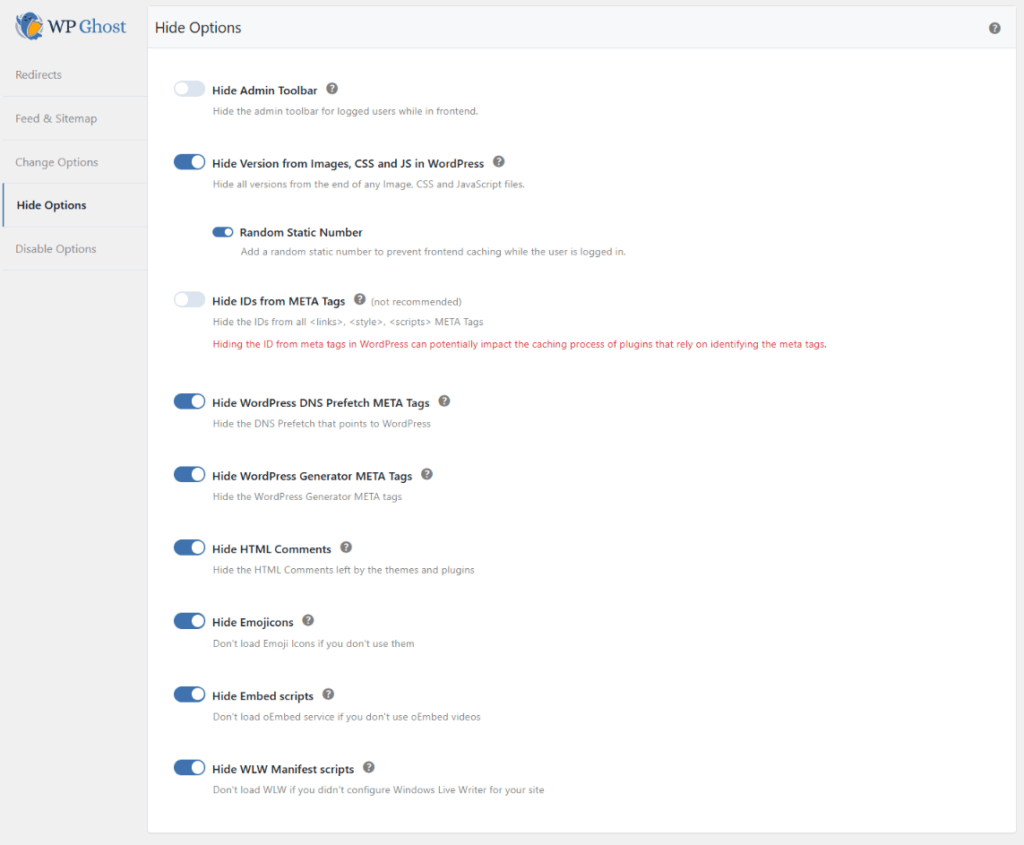Turn off Hide WLW Manifest scripts
Viewport: 1024px width, 845px height.
coord(189,767)
